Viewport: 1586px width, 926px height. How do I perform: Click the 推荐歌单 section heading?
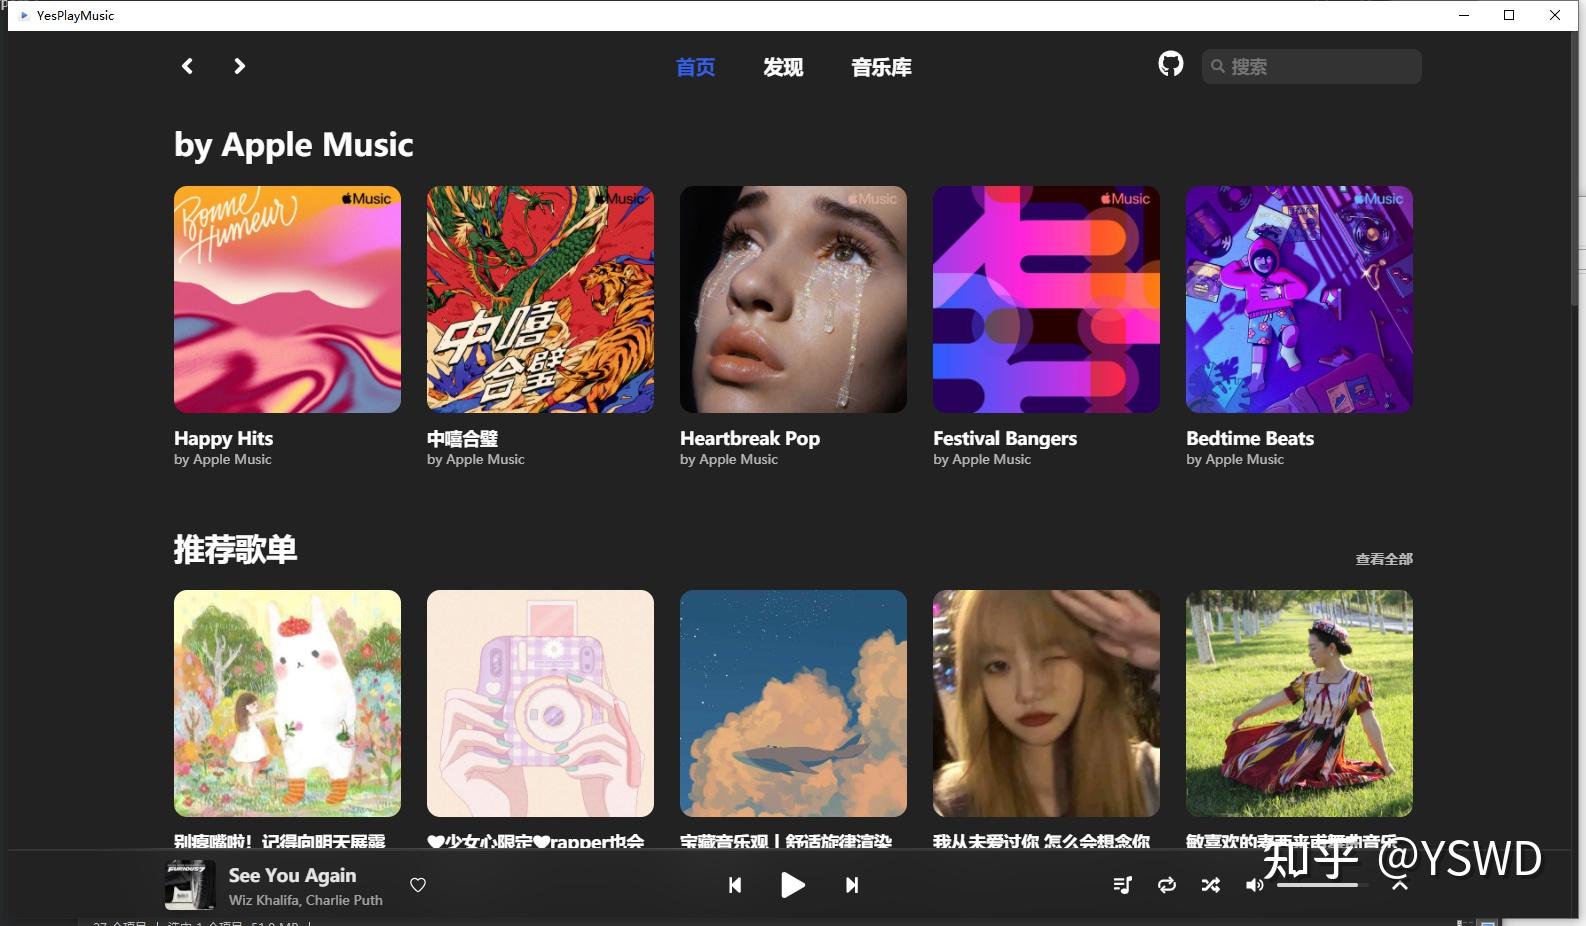(235, 549)
